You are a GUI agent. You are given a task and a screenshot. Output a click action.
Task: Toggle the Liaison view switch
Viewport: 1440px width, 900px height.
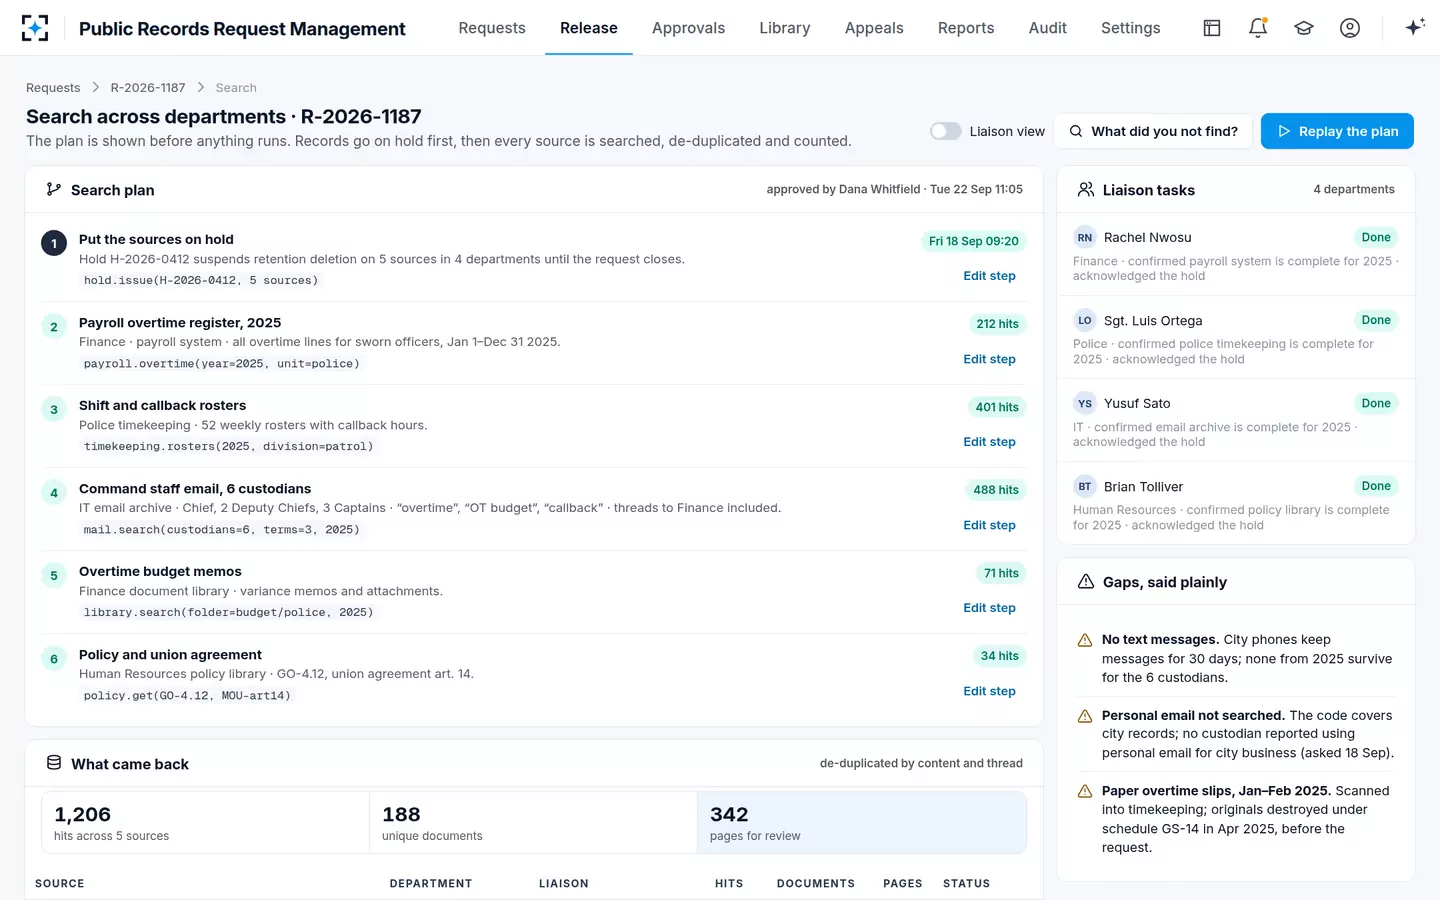pos(945,131)
